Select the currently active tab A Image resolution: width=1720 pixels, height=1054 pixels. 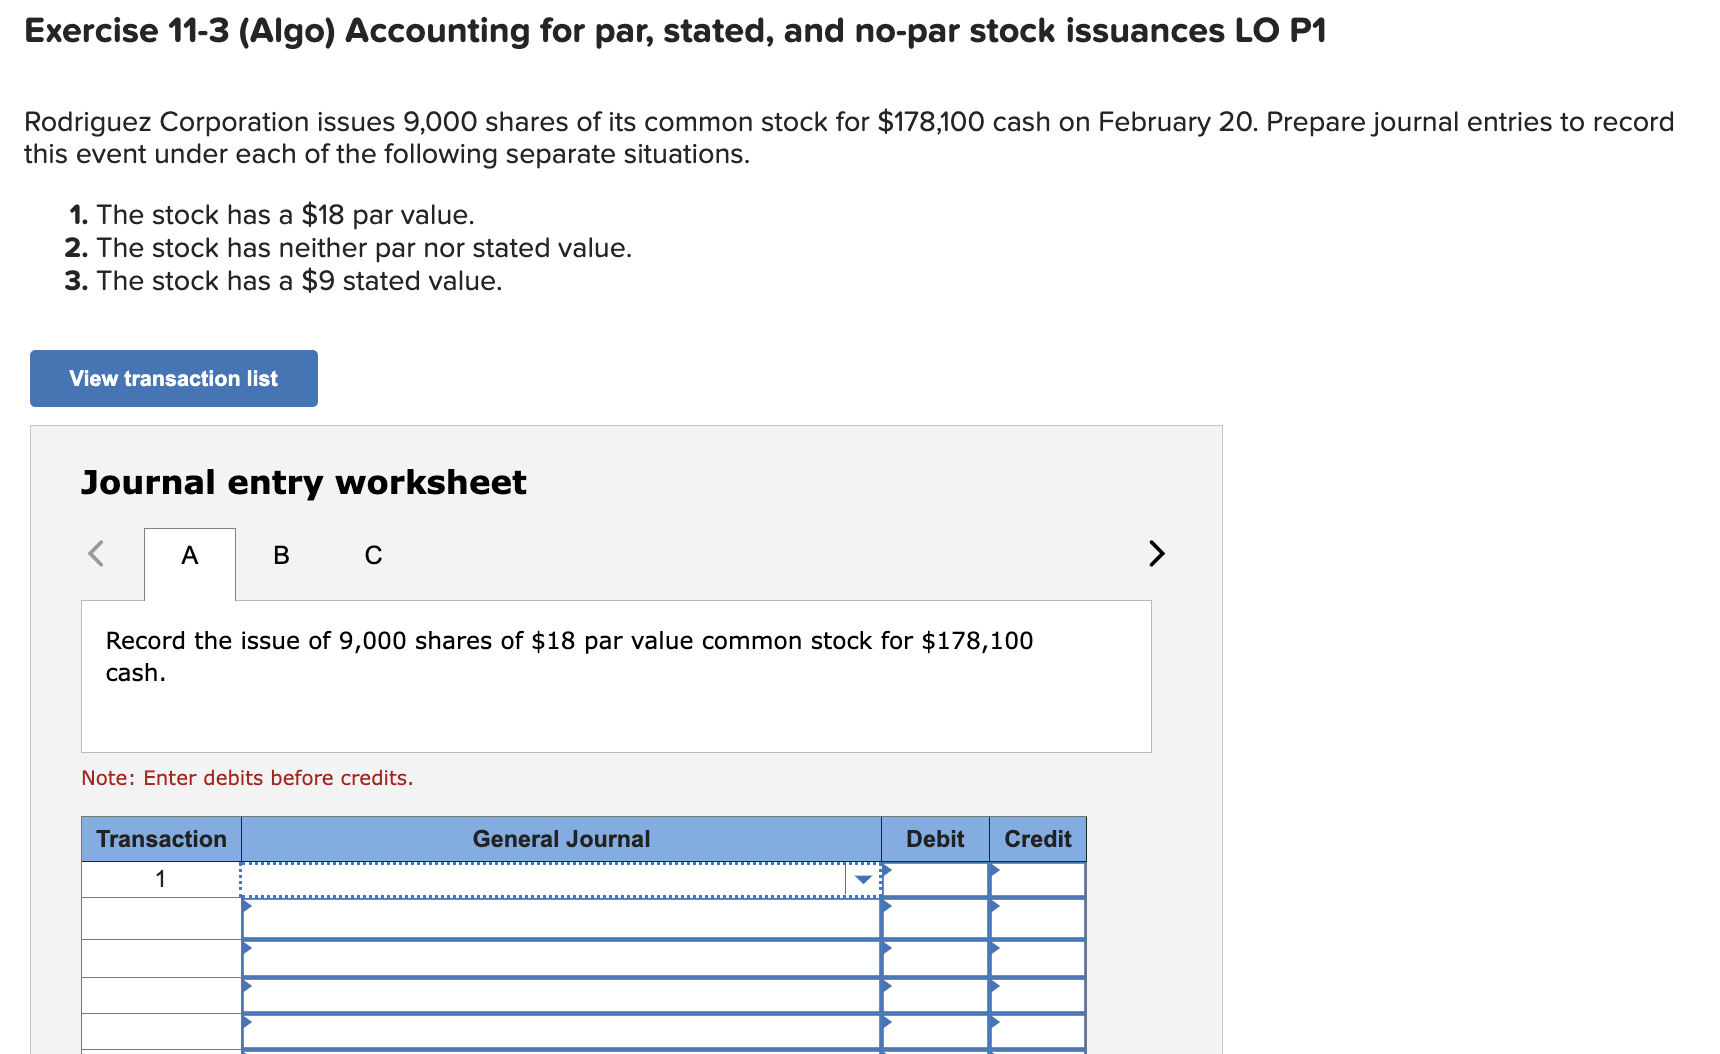click(189, 555)
